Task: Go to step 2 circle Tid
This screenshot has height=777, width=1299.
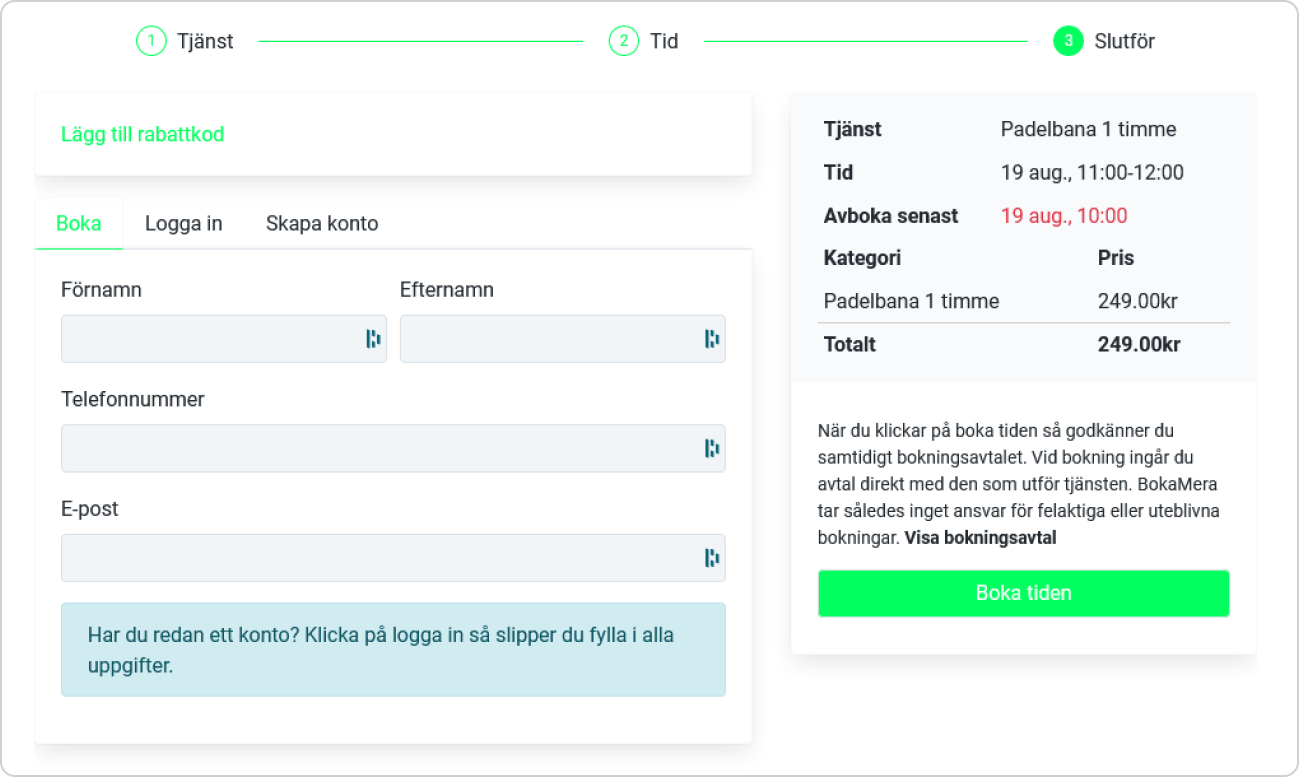Action: pos(623,41)
